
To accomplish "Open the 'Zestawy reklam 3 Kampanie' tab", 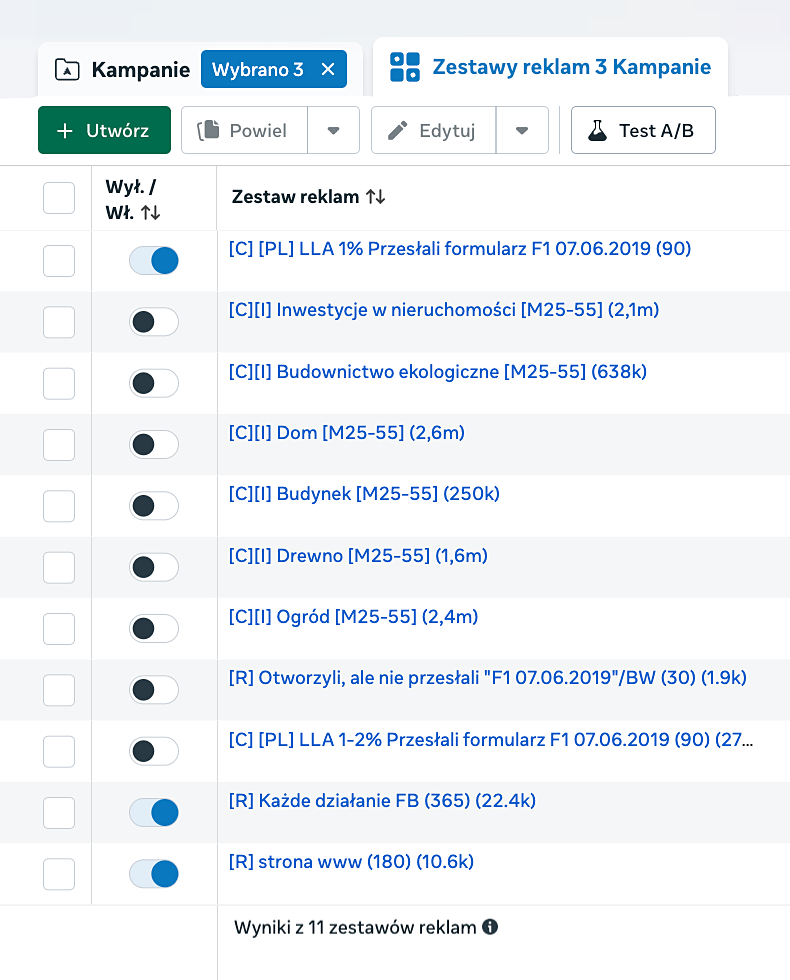I will [550, 67].
